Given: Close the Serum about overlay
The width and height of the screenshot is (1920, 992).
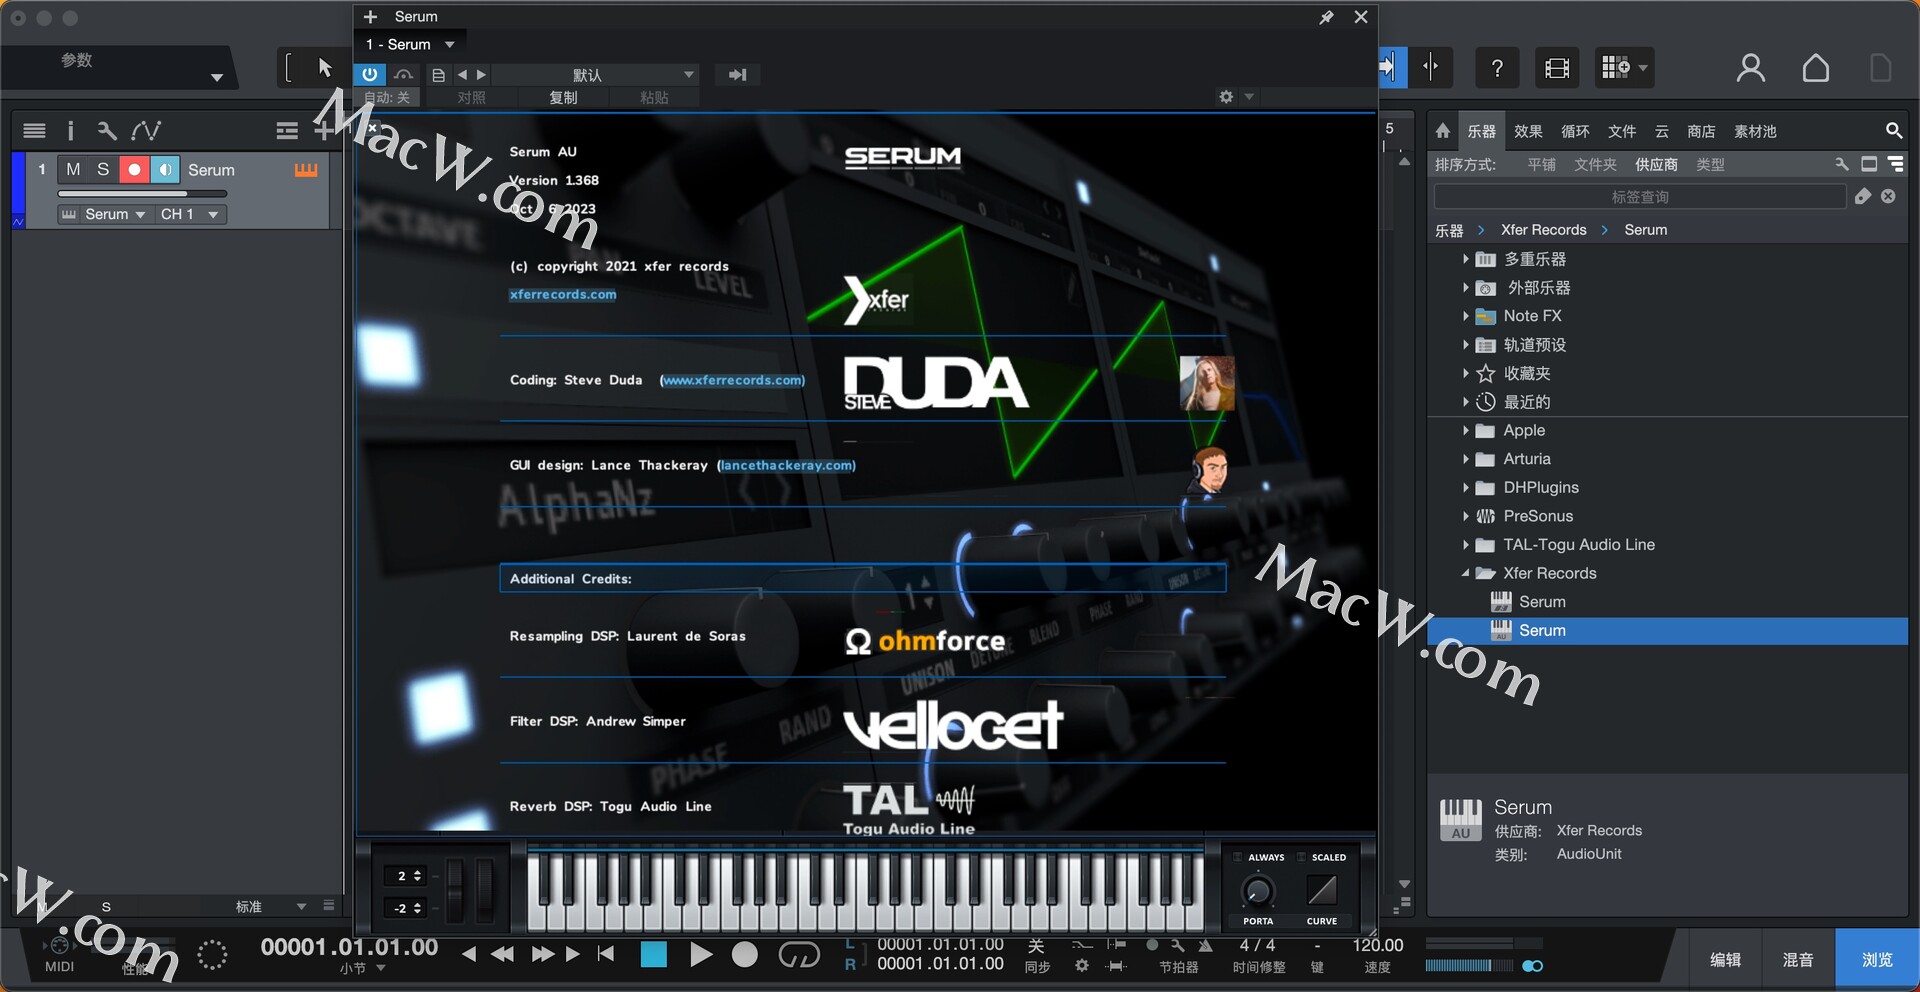Looking at the screenshot, I should pyautogui.click(x=372, y=127).
